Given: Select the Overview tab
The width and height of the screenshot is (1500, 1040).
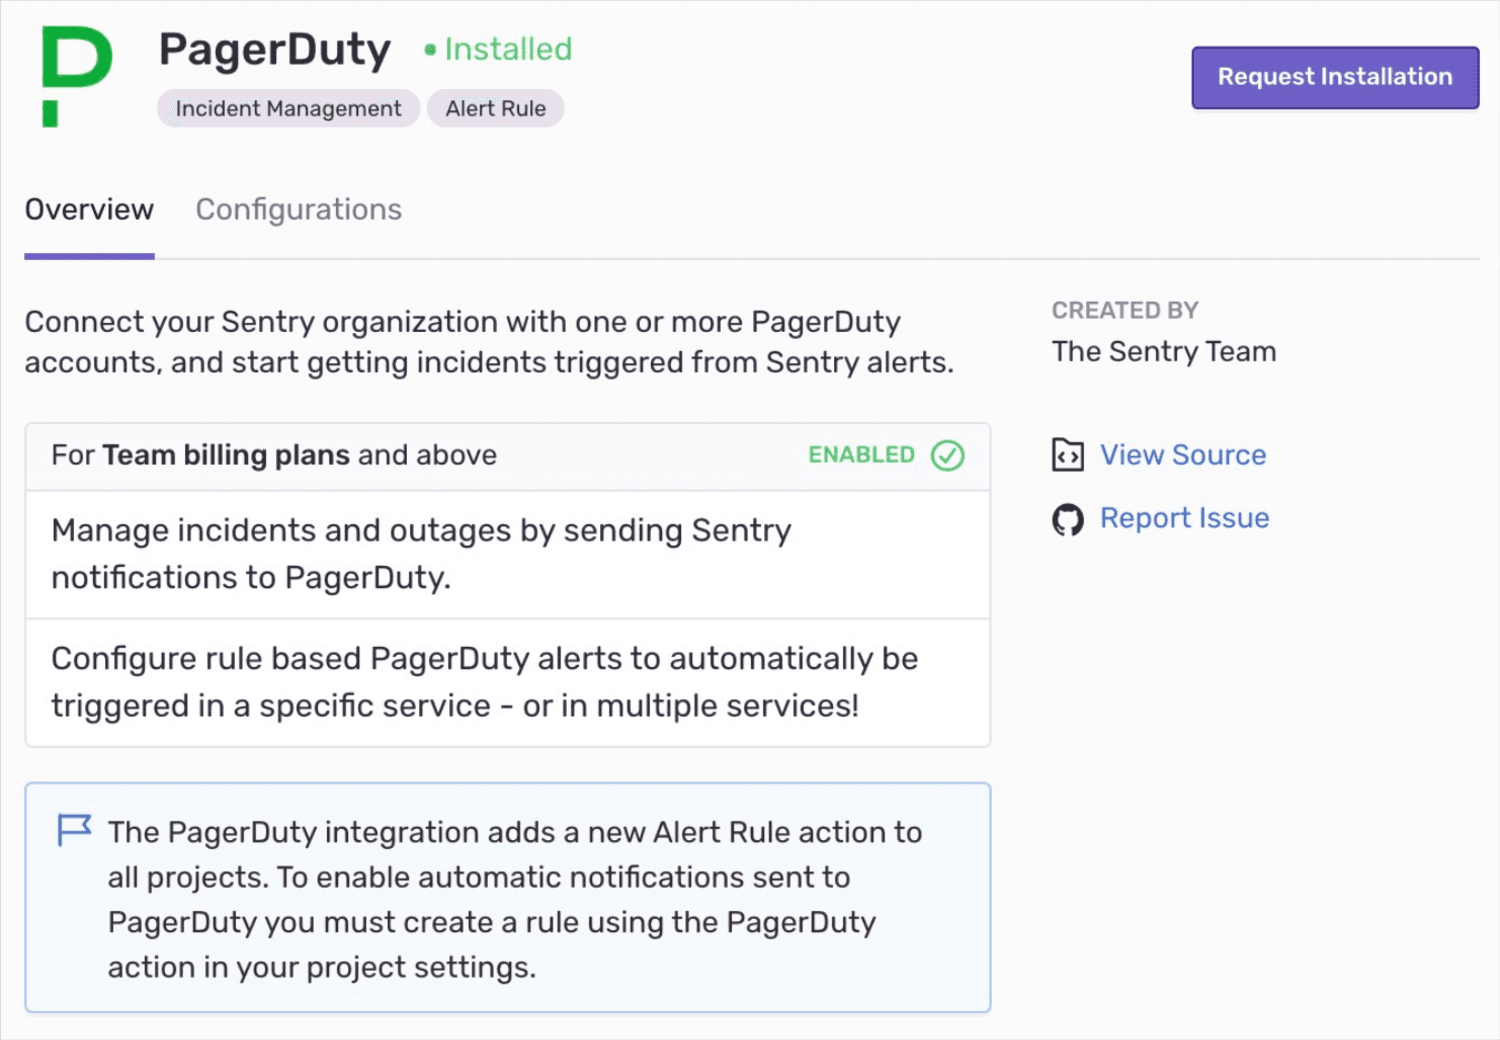Looking at the screenshot, I should 88,209.
